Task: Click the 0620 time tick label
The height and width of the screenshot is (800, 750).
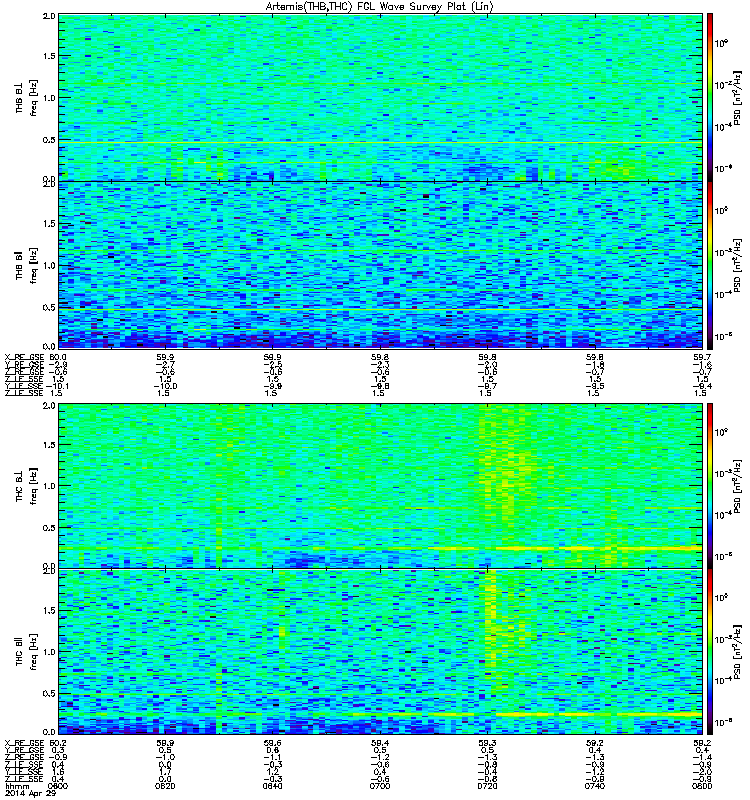Action: (x=165, y=786)
